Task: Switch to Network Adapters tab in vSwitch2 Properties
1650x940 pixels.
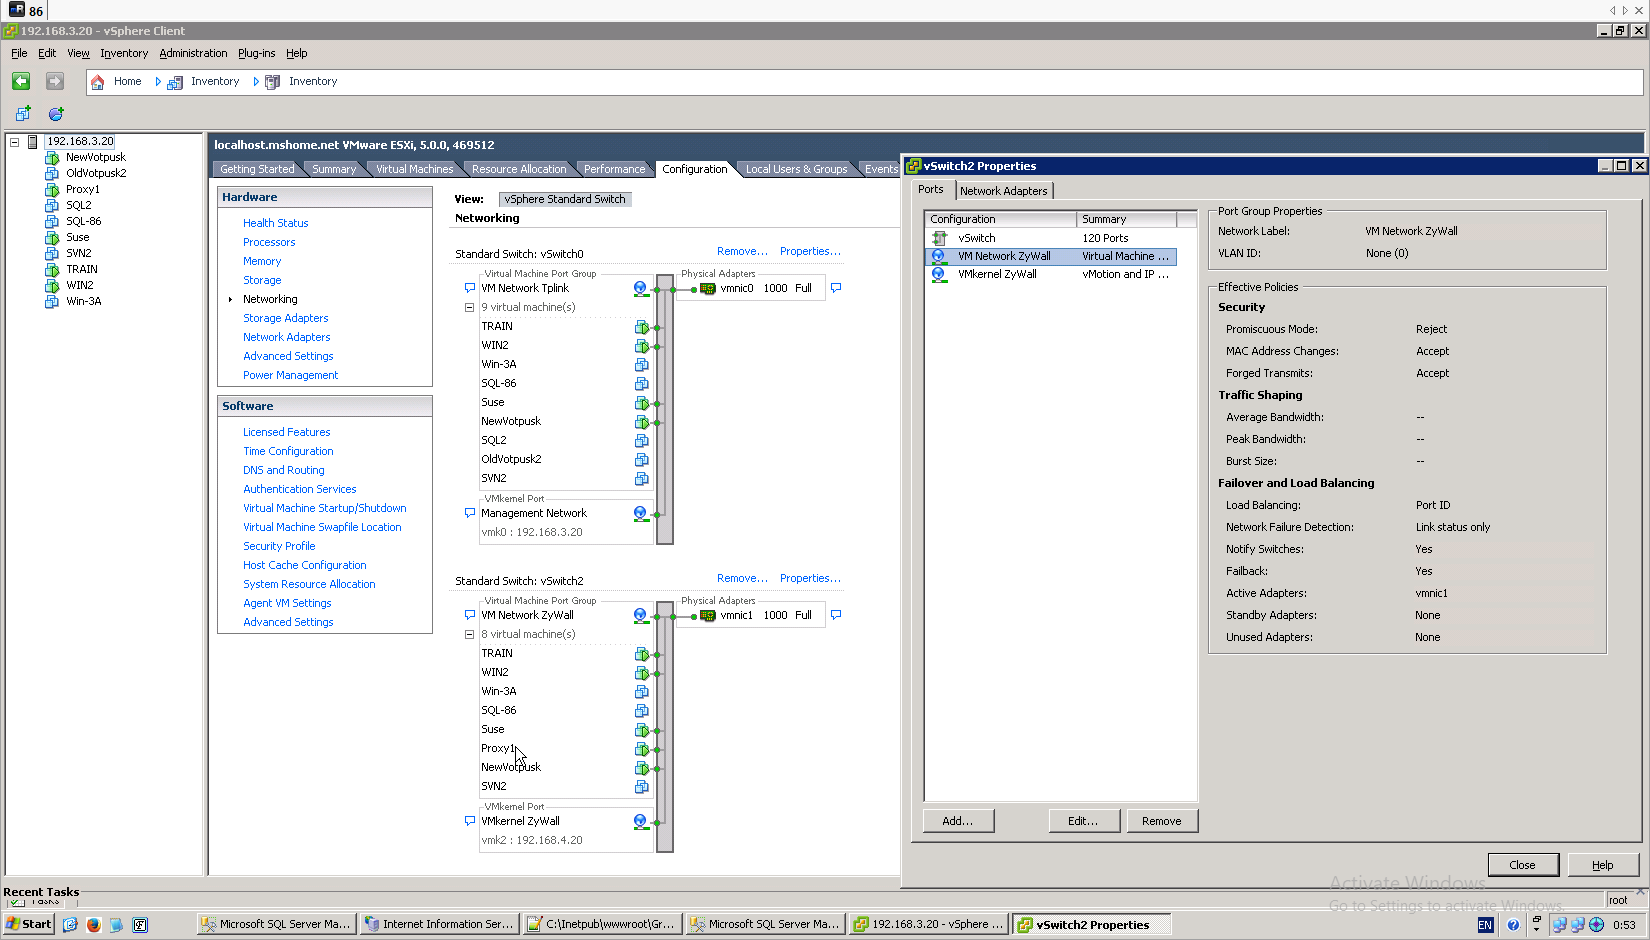Action: pyautogui.click(x=1003, y=191)
